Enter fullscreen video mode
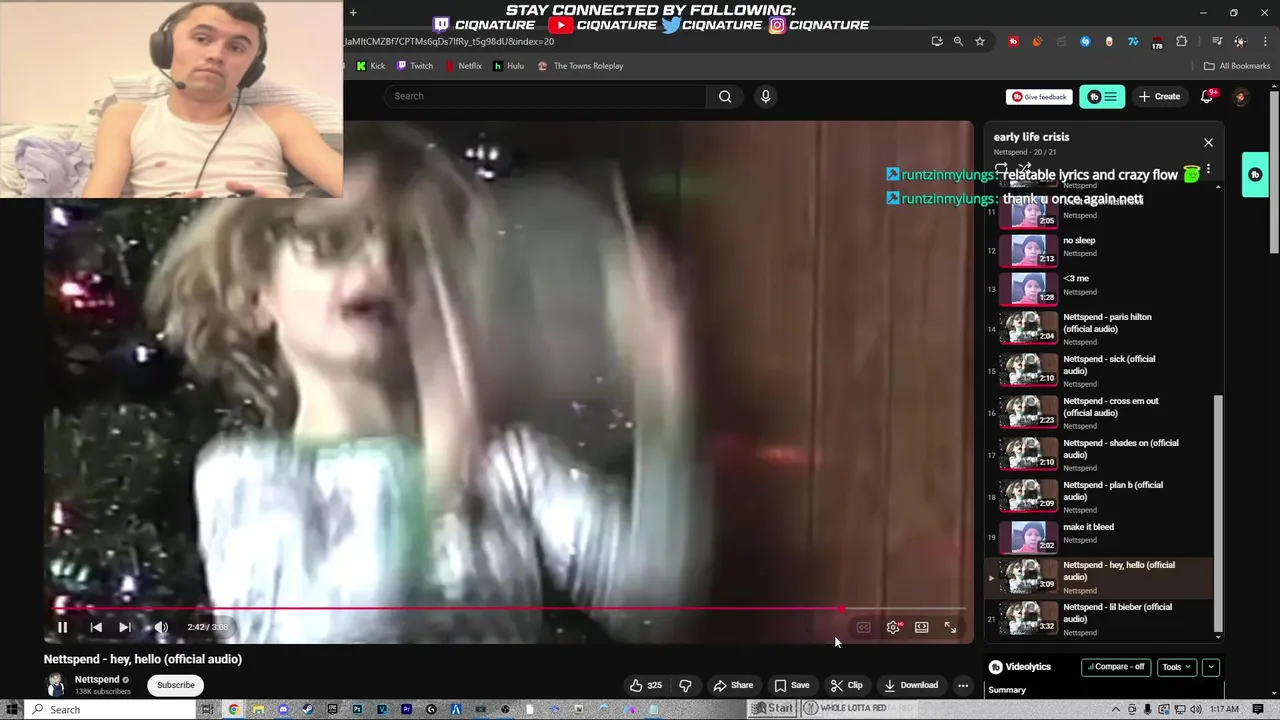The width and height of the screenshot is (1280, 720). 950,627
